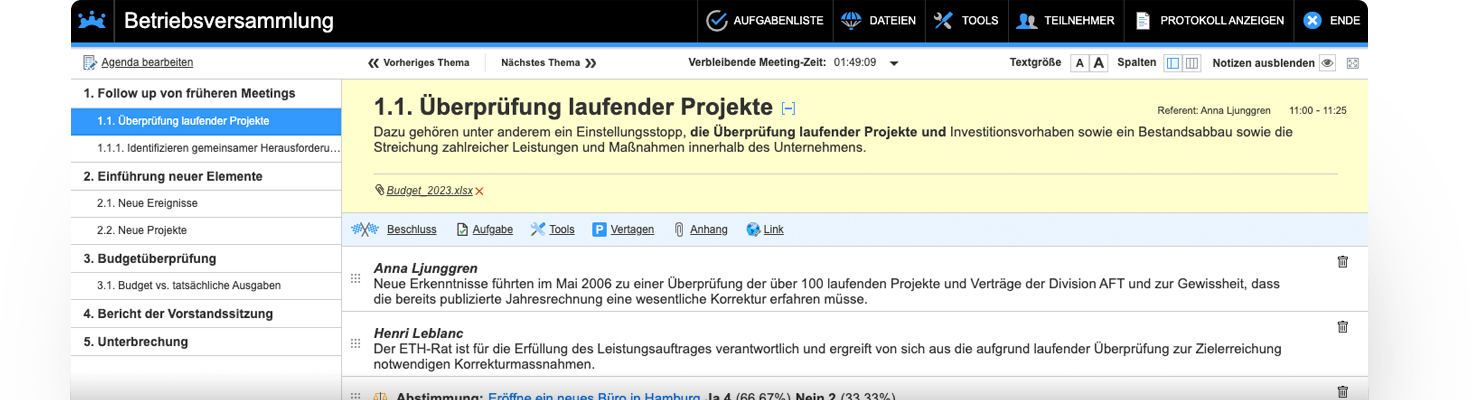
Task: Grab the drag handle of Anna Ljunggren's note
Action: 355,278
